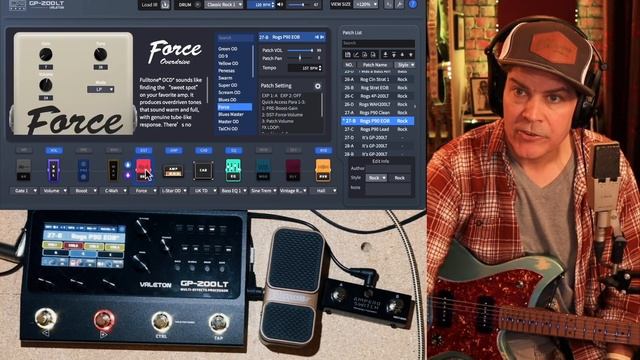The width and height of the screenshot is (640, 360).
Task: Open the Classic Rock 1 drum dropdown
Action: (x=224, y=5)
